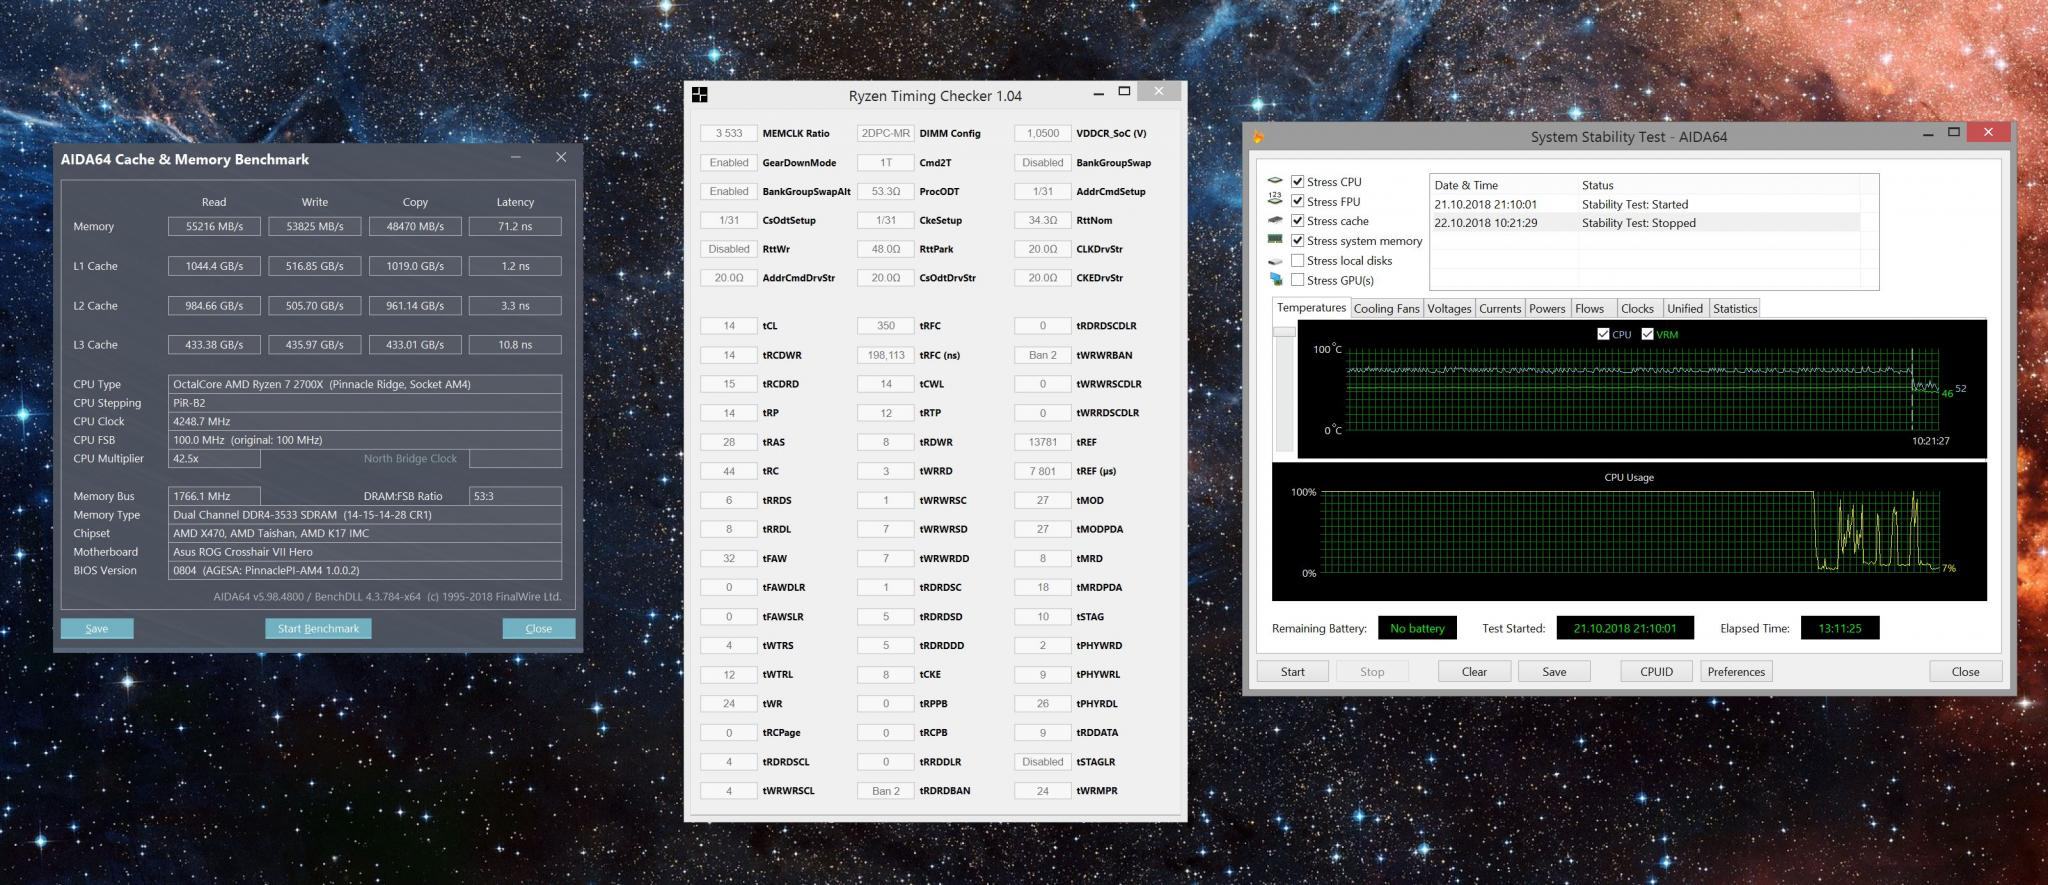Click the Date & Time column header

click(x=1504, y=185)
